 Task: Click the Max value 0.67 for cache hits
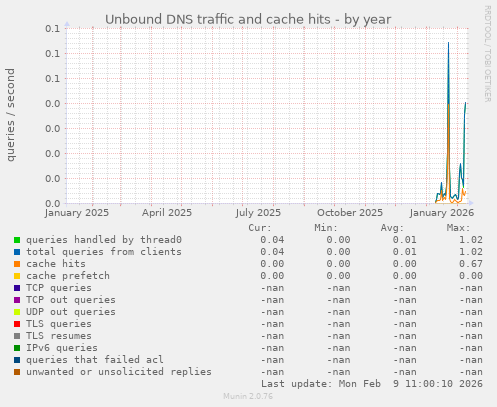tap(471, 264)
